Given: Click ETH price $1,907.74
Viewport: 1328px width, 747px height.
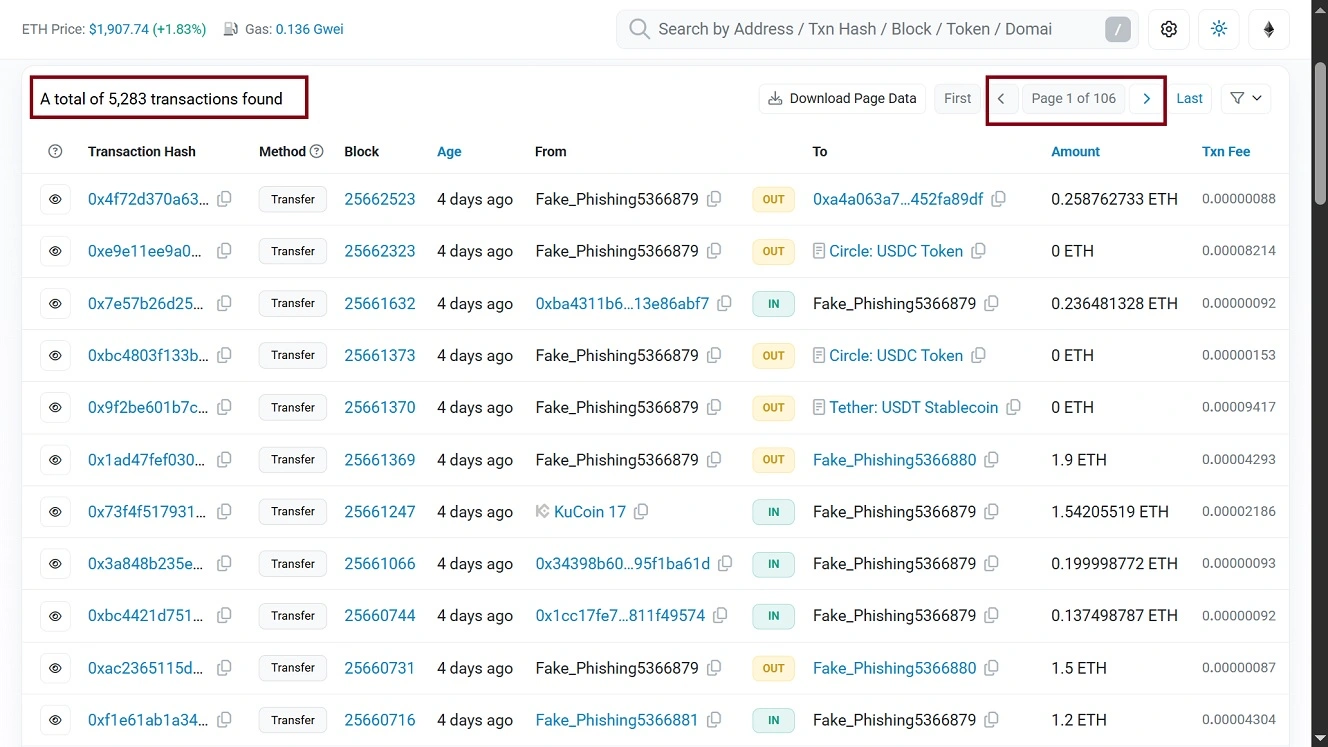Looking at the screenshot, I should click(119, 29).
